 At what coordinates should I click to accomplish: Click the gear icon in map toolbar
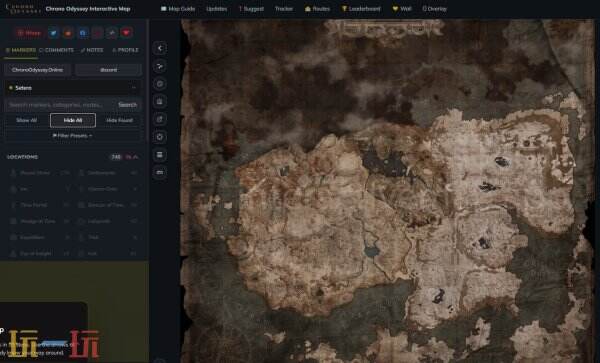[x=160, y=137]
